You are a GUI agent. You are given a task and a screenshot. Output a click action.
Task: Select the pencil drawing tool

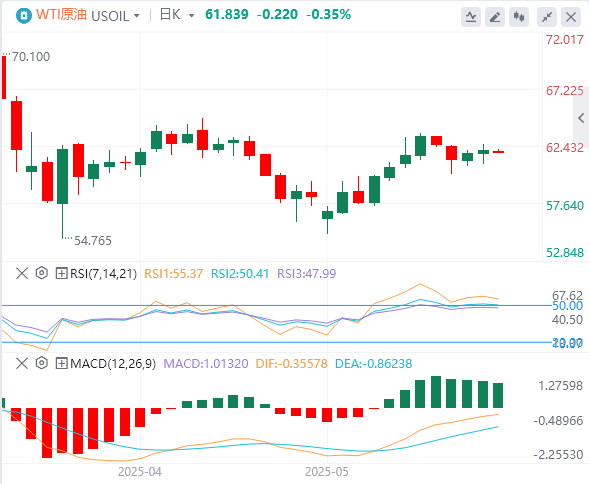click(x=495, y=17)
